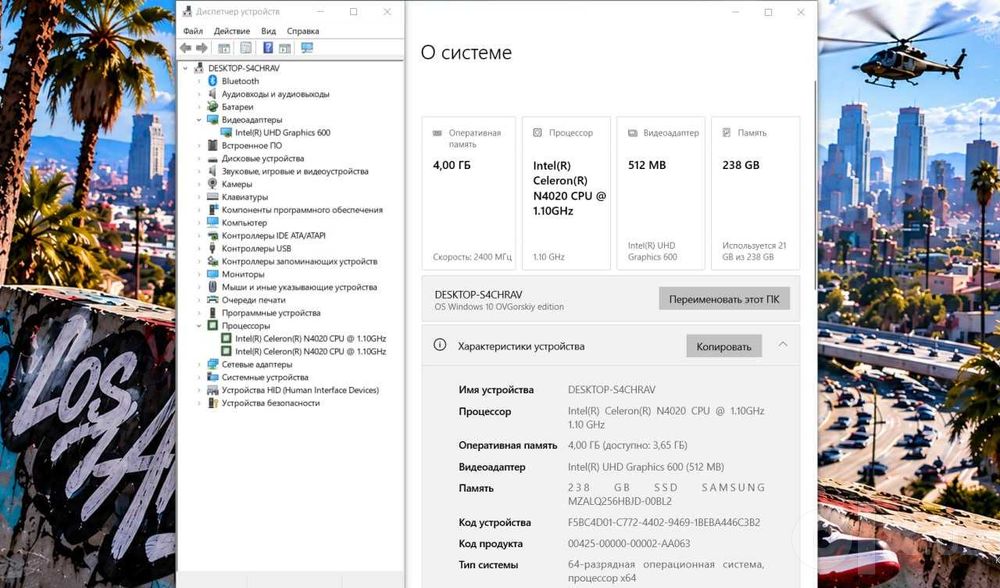The height and width of the screenshot is (588, 1000).
Task: Click the Память storage card icon
Action: pos(726,133)
